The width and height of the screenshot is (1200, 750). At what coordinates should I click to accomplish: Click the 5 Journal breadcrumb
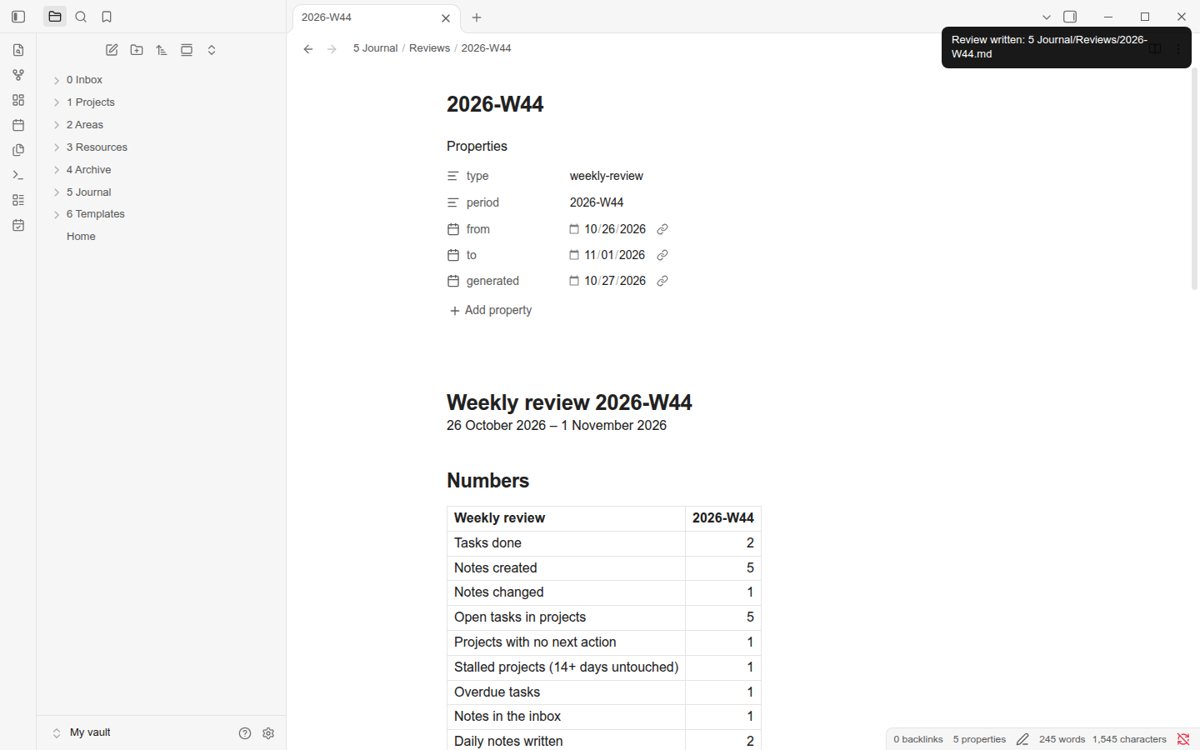(x=375, y=48)
